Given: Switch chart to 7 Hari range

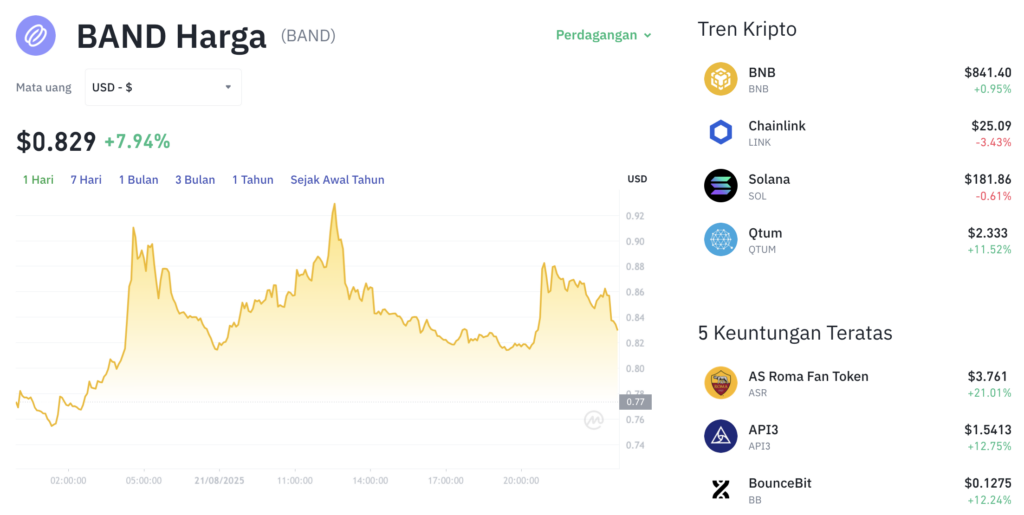Looking at the screenshot, I should 86,180.
